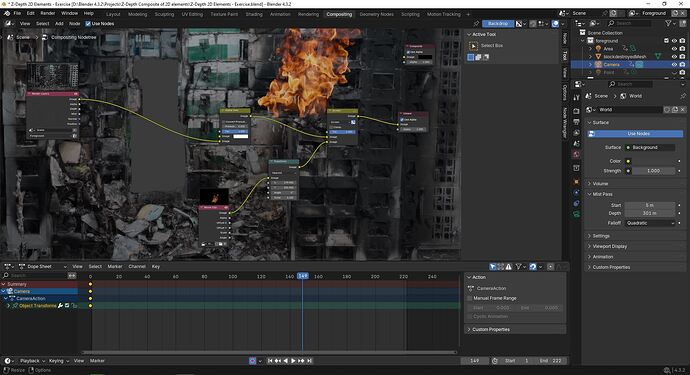Click the preview range clock icon
Screen dimensions: 690x375
pos(495,360)
